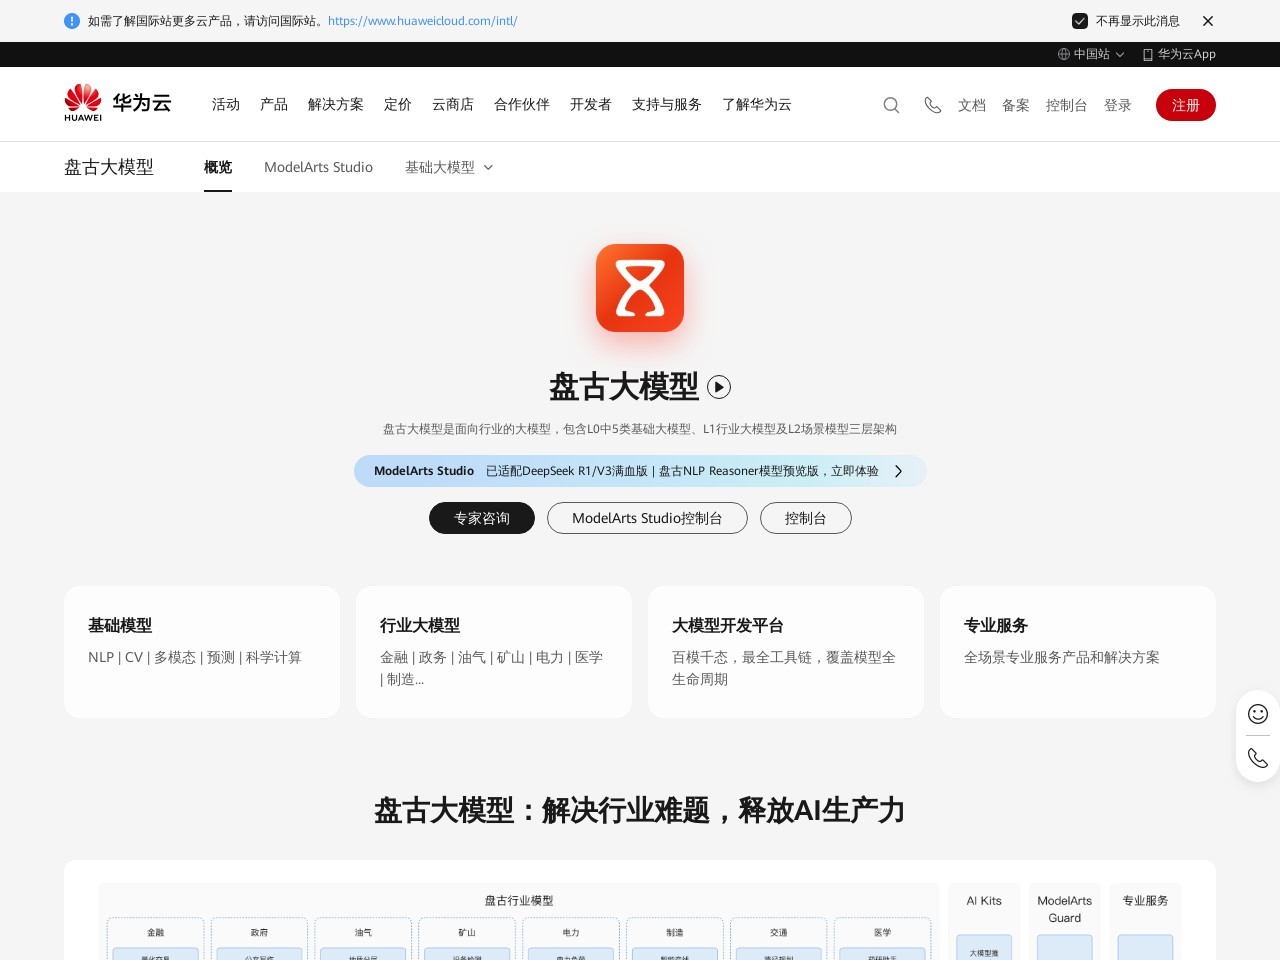
Task: Click the smiley feedback icon on the right edge
Action: pyautogui.click(x=1257, y=714)
